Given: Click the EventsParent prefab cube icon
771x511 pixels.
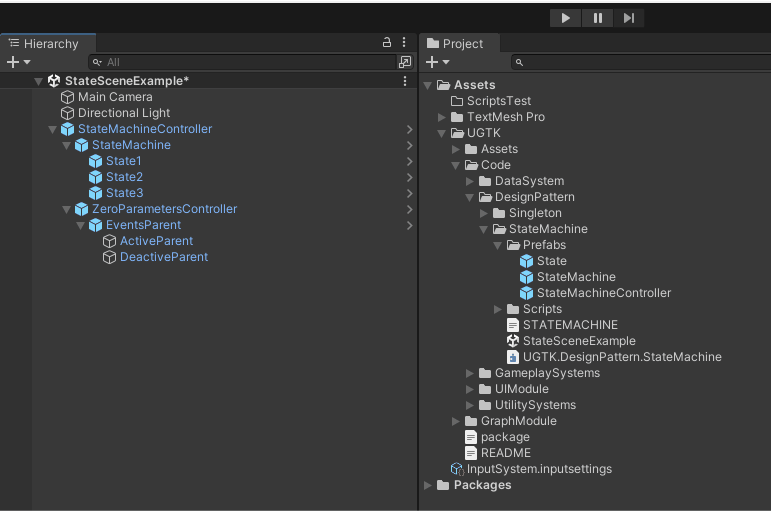Looking at the screenshot, I should pos(95,225).
